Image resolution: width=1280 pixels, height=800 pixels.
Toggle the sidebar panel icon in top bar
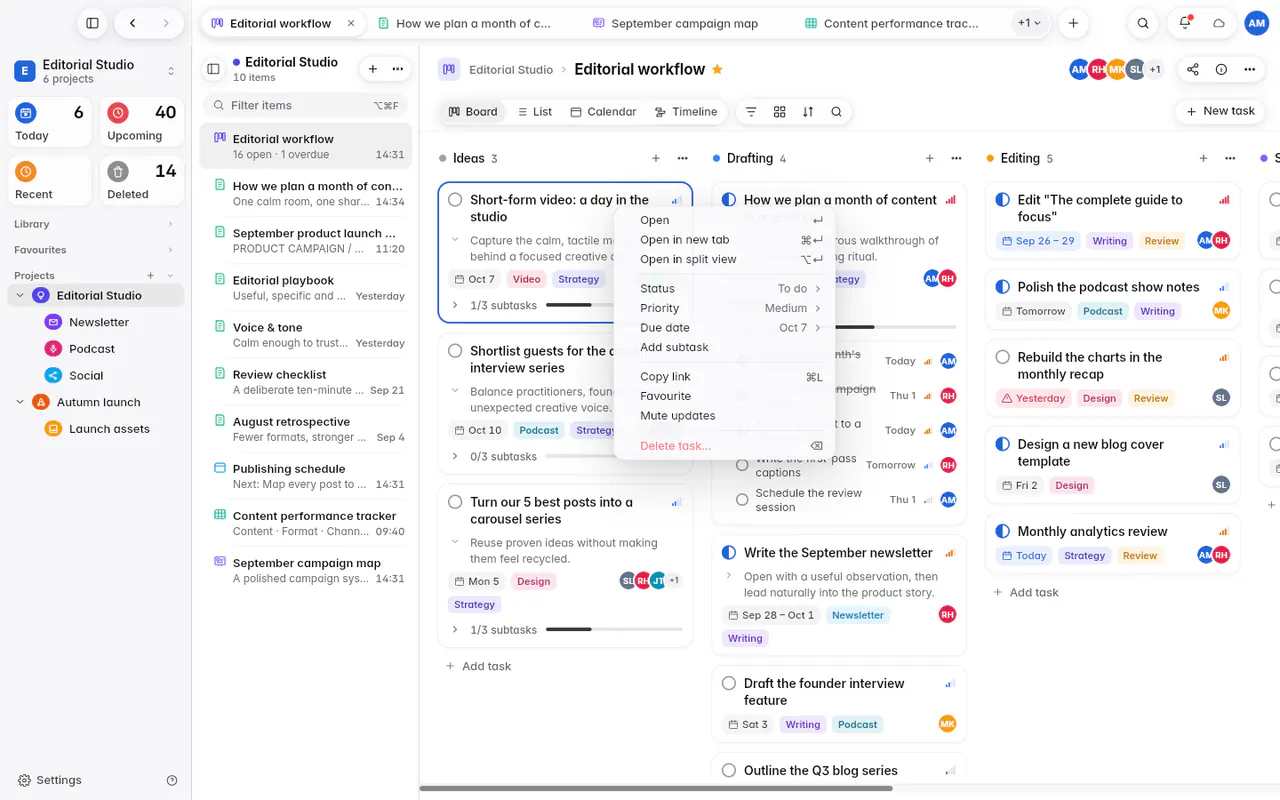pyautogui.click(x=92, y=23)
